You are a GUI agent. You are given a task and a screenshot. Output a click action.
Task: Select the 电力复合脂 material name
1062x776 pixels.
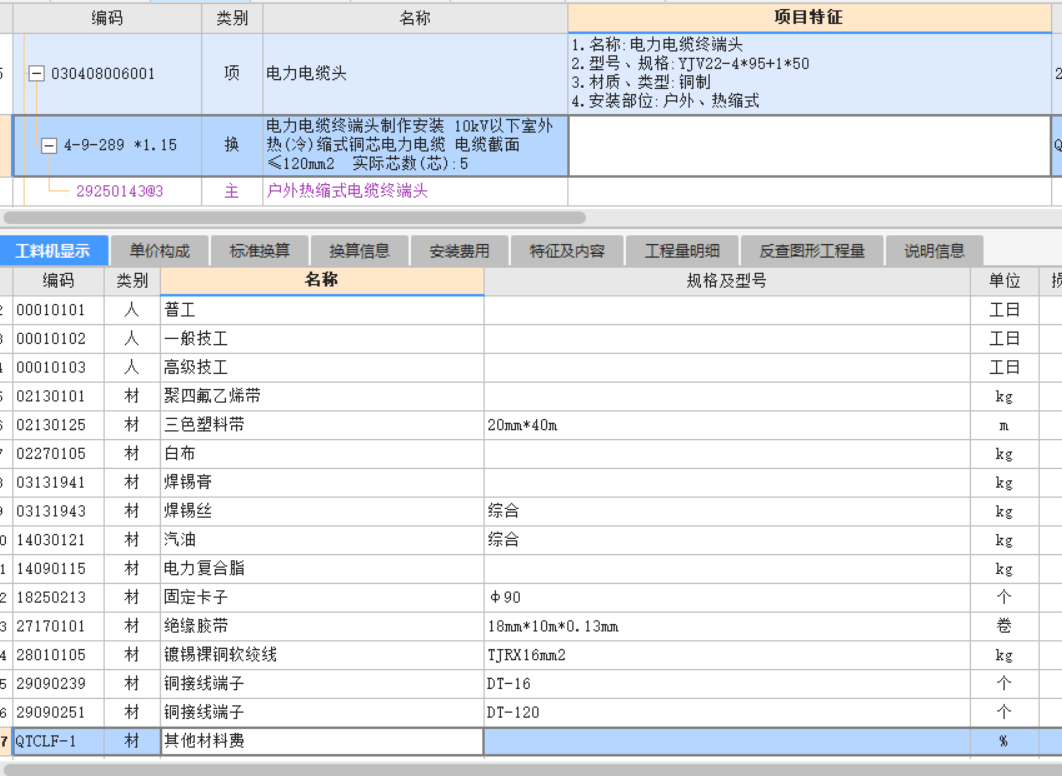tap(322, 568)
